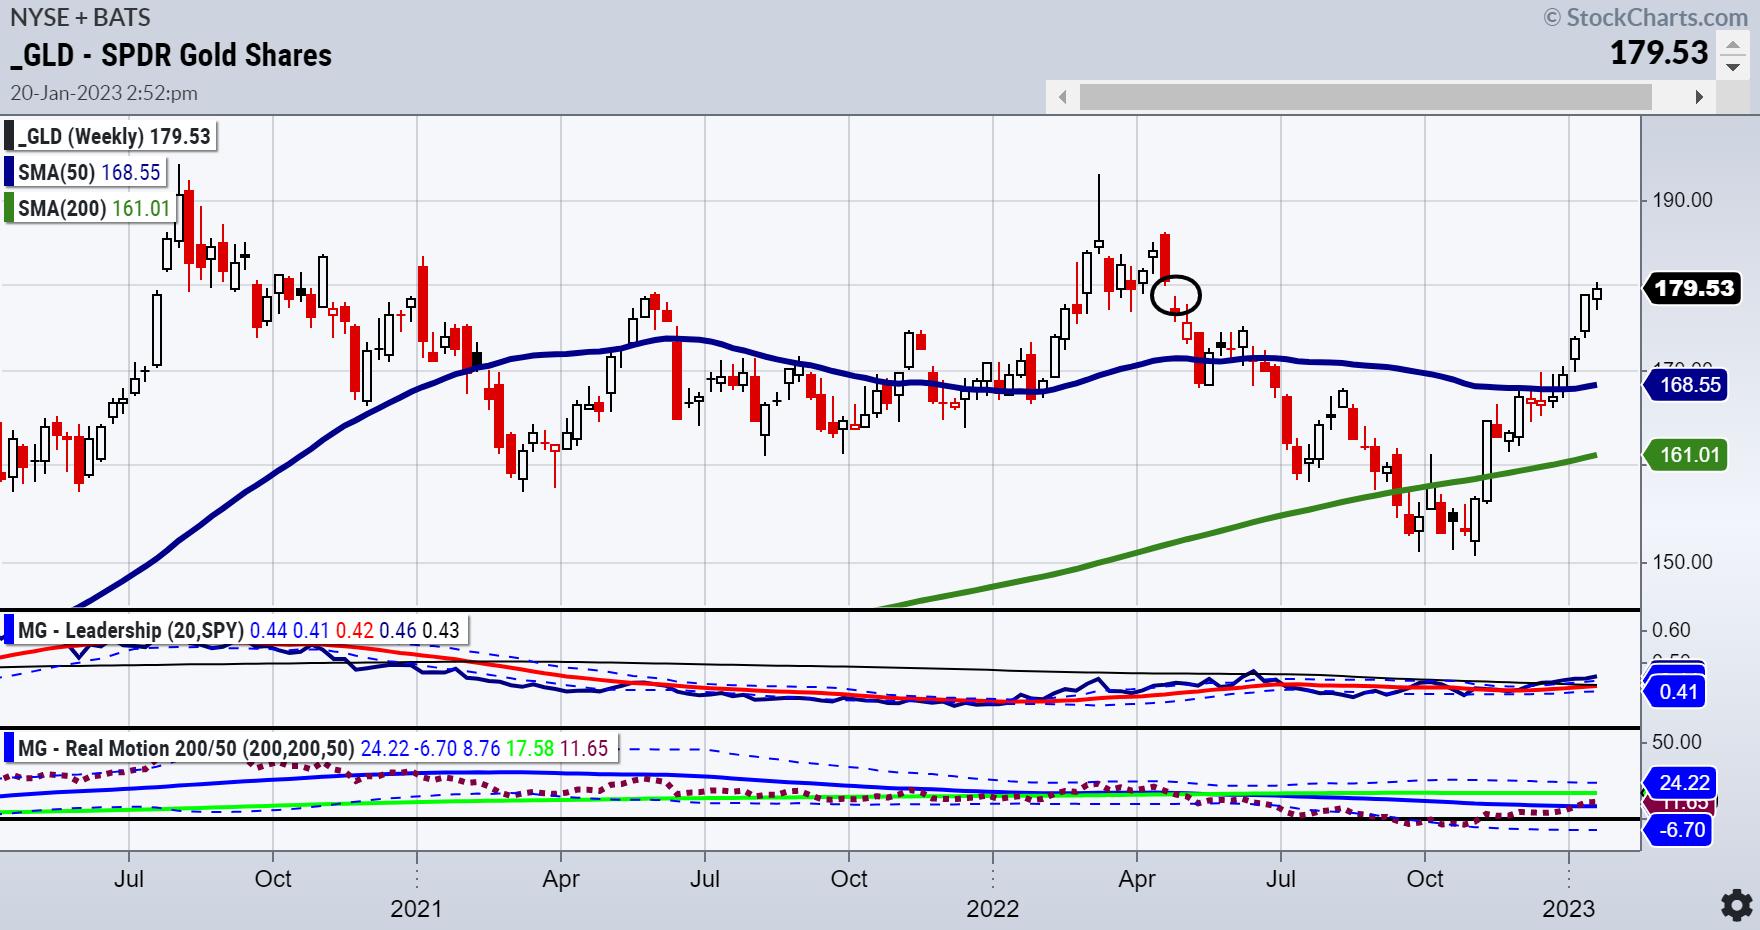
Task: Select the _GLD (Weekly) legend label
Action: [x=114, y=136]
